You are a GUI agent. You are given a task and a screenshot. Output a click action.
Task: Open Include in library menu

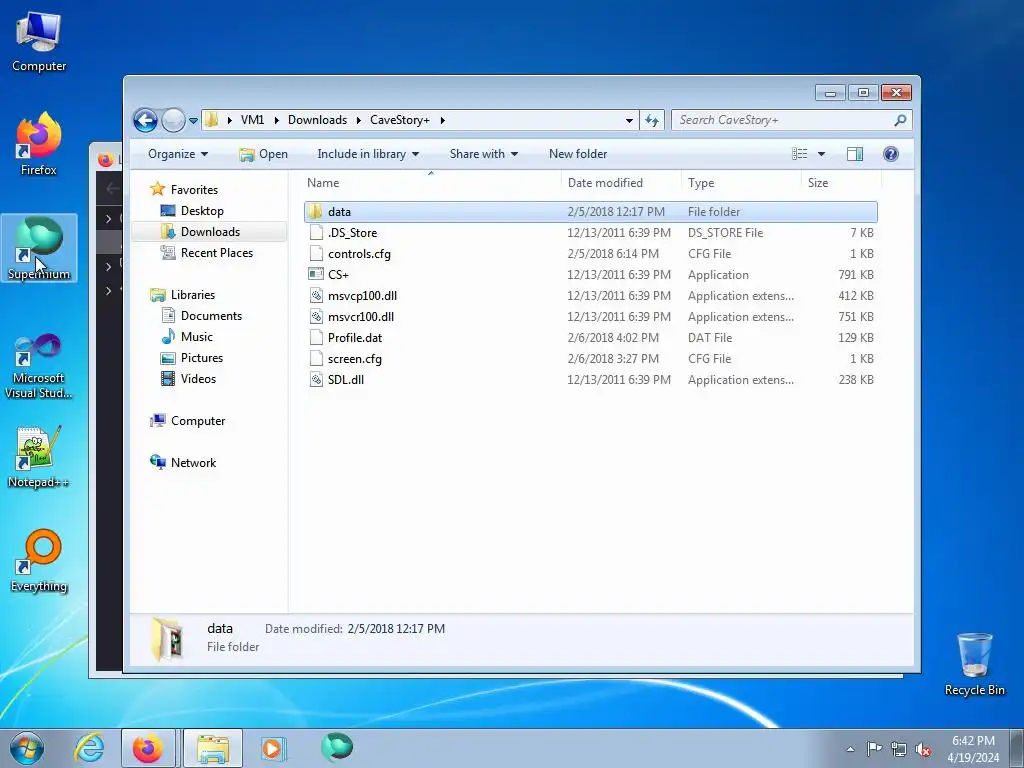click(368, 154)
